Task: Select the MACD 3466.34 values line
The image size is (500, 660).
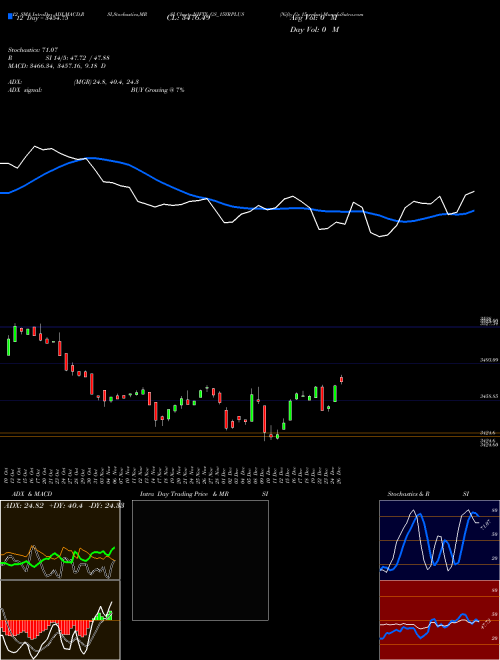Action: click(57, 66)
